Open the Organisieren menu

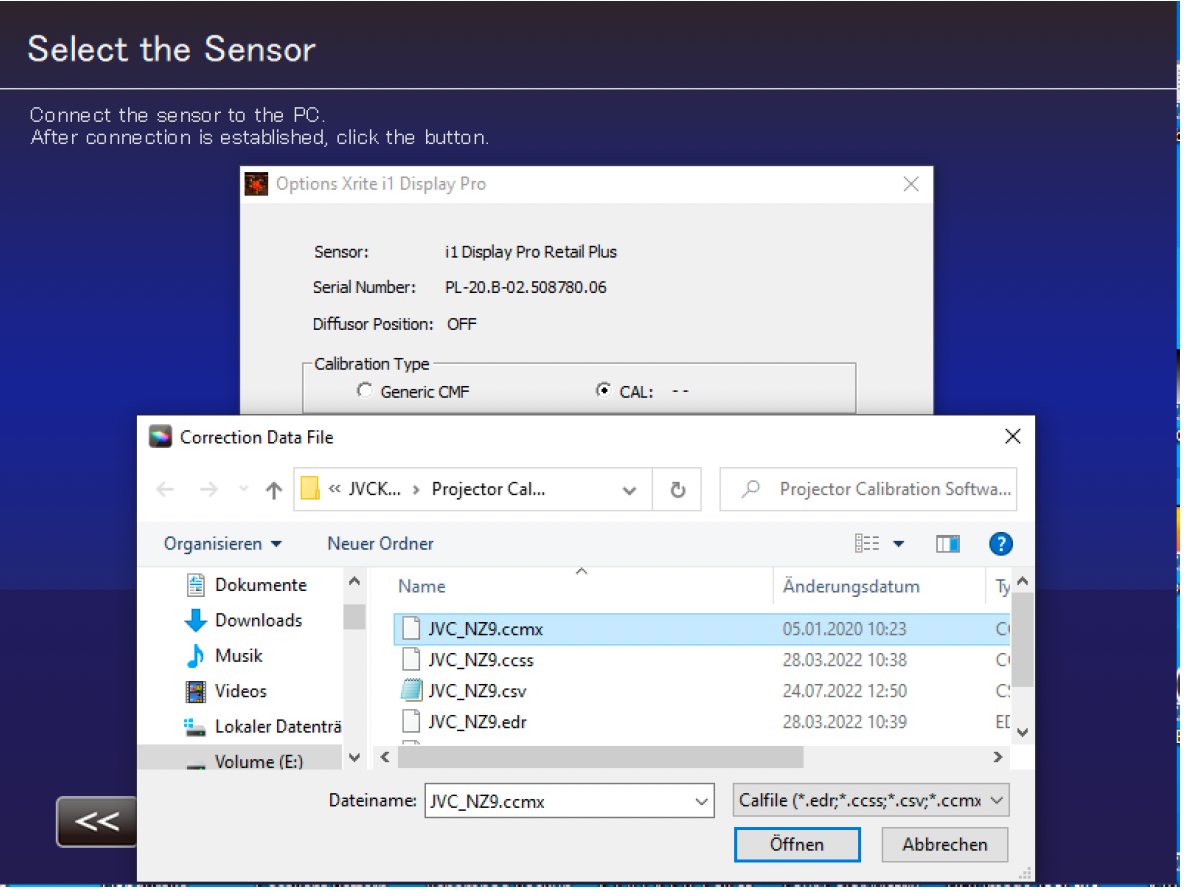pyautogui.click(x=223, y=544)
